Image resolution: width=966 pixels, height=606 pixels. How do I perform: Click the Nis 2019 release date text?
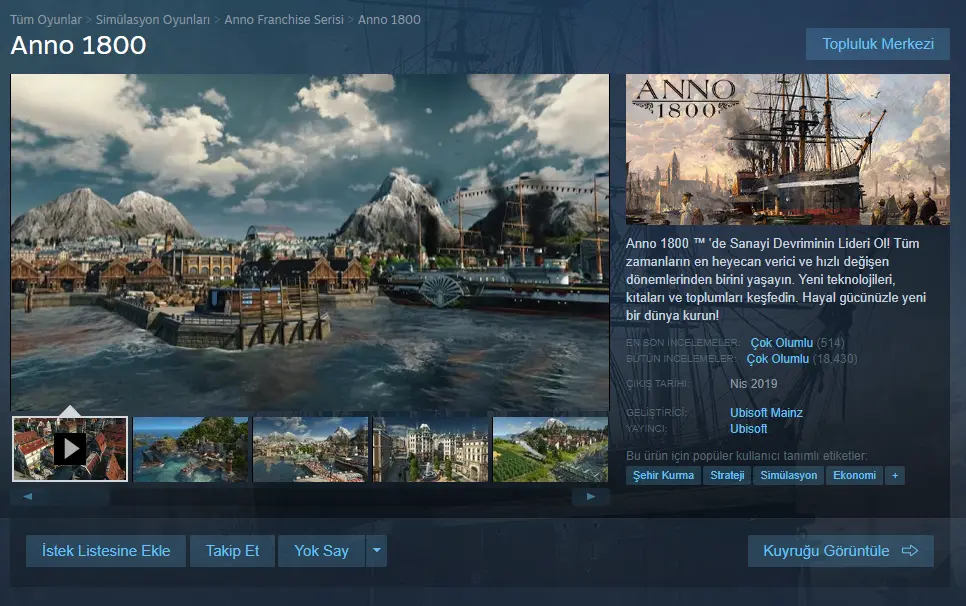coord(753,384)
